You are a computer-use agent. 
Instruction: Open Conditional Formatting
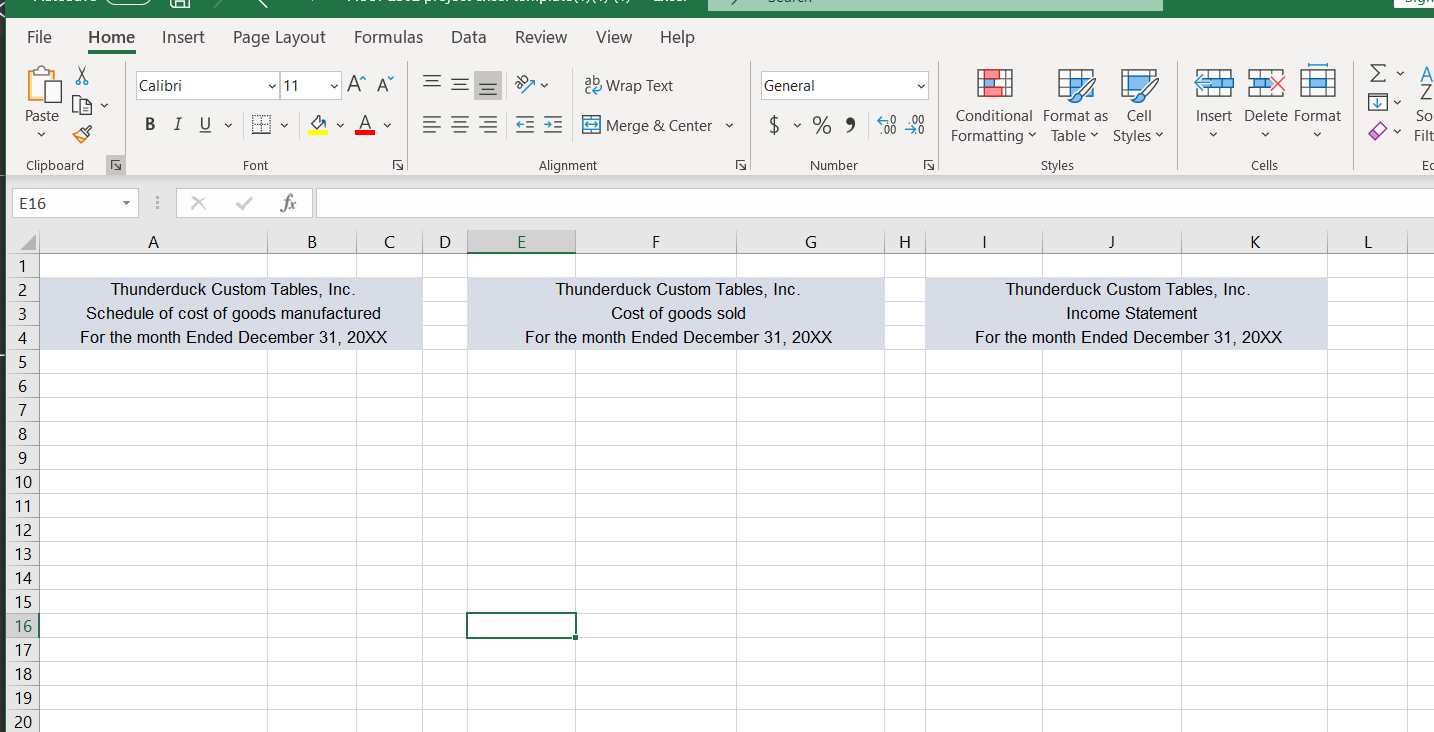coord(994,107)
